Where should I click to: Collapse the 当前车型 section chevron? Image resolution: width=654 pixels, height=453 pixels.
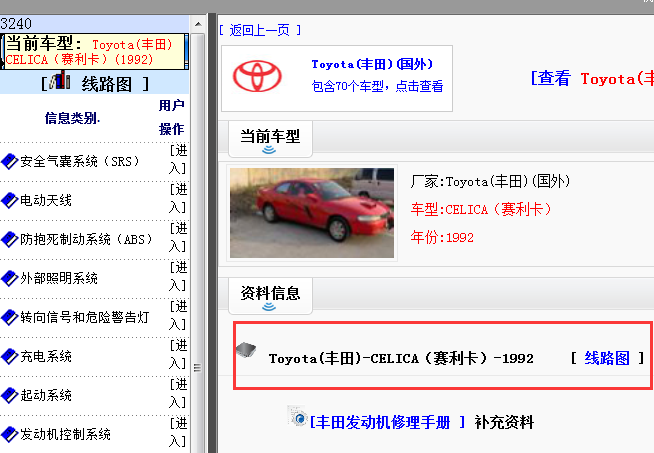click(x=269, y=150)
